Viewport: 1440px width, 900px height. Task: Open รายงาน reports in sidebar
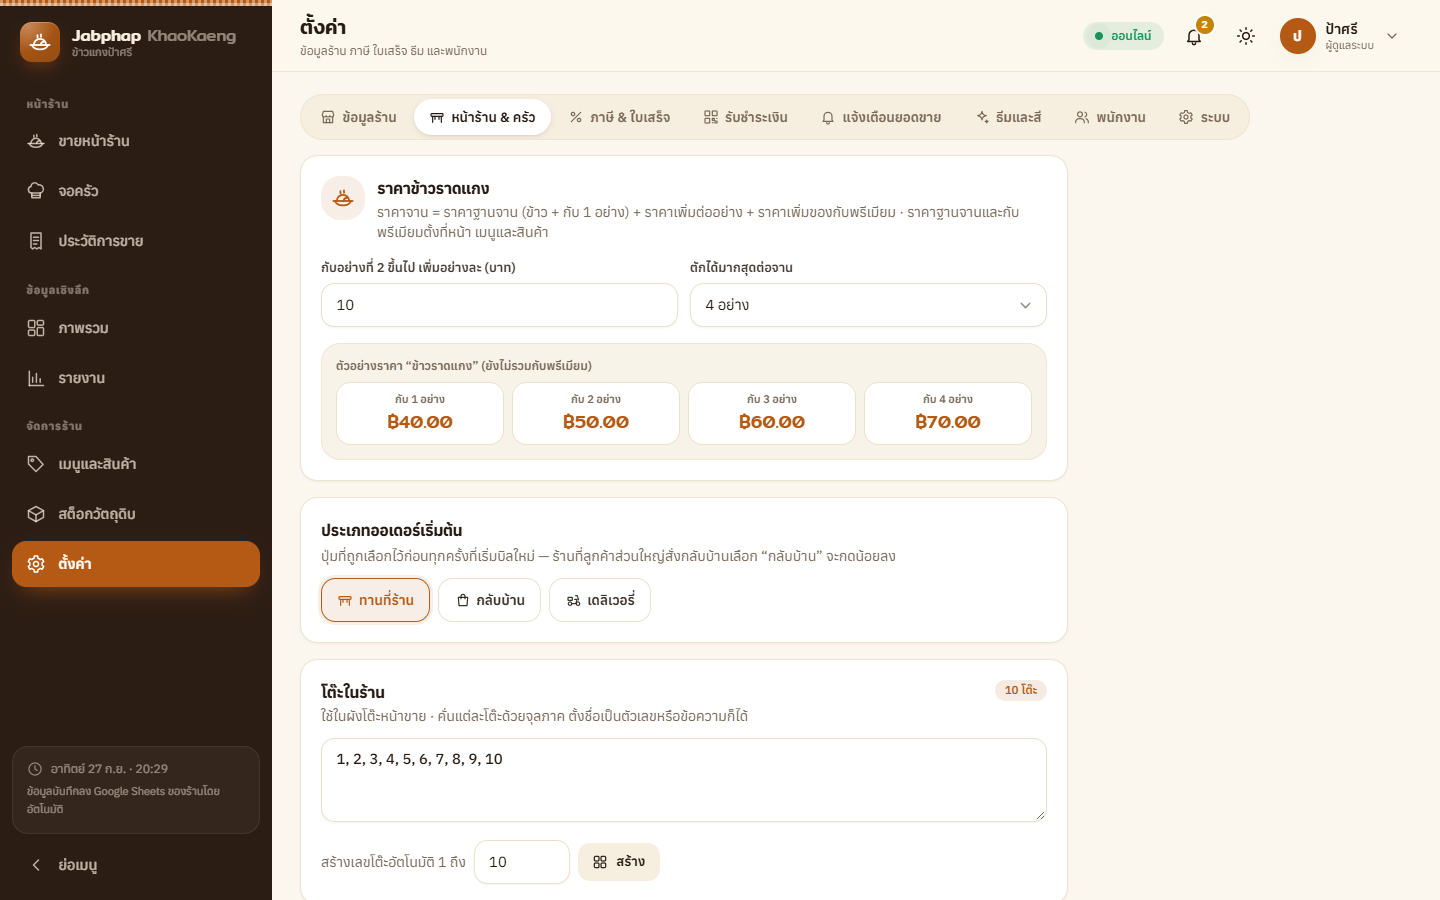pos(136,378)
